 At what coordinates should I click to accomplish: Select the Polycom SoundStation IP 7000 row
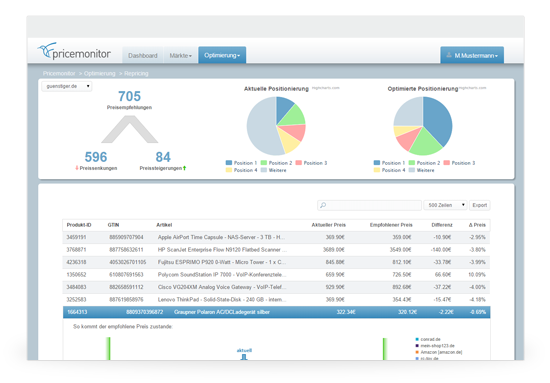(276, 275)
